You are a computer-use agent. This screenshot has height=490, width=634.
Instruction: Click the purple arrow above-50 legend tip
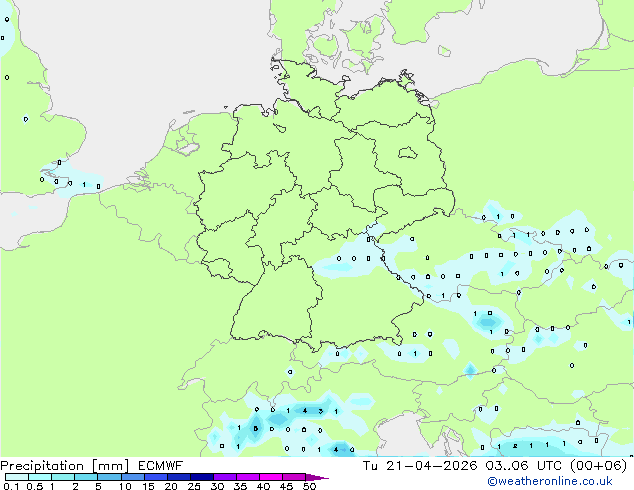tap(317, 477)
